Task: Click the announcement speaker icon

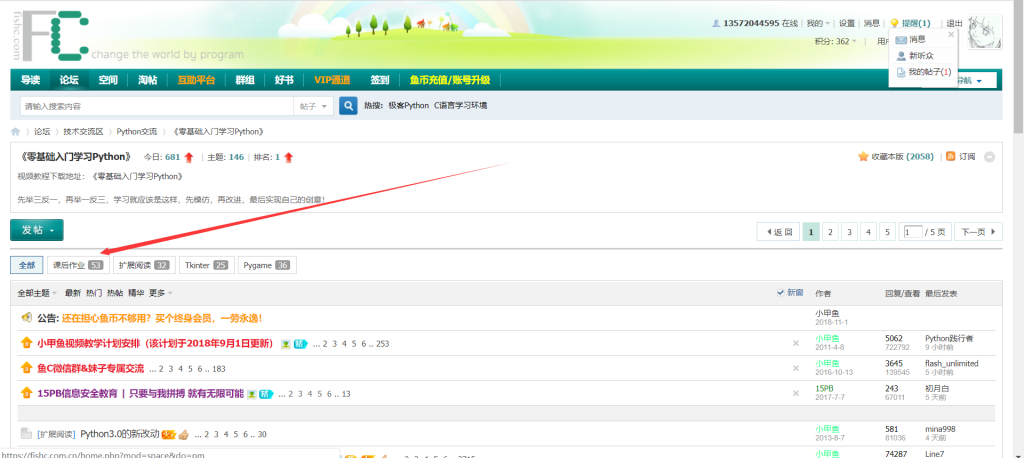Action: click(27, 318)
